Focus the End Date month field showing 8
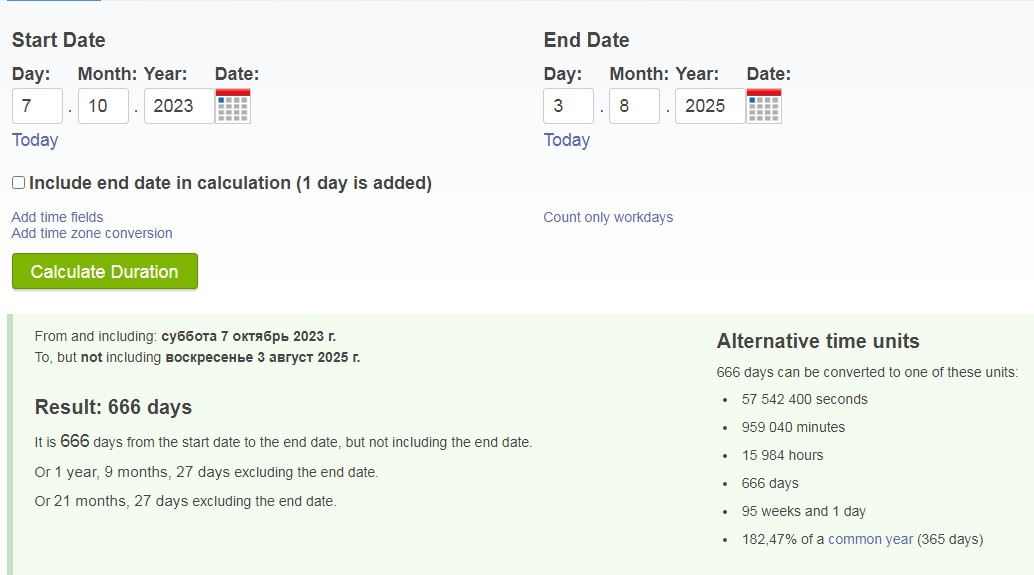Image resolution: width=1034 pixels, height=575 pixels. coord(634,106)
